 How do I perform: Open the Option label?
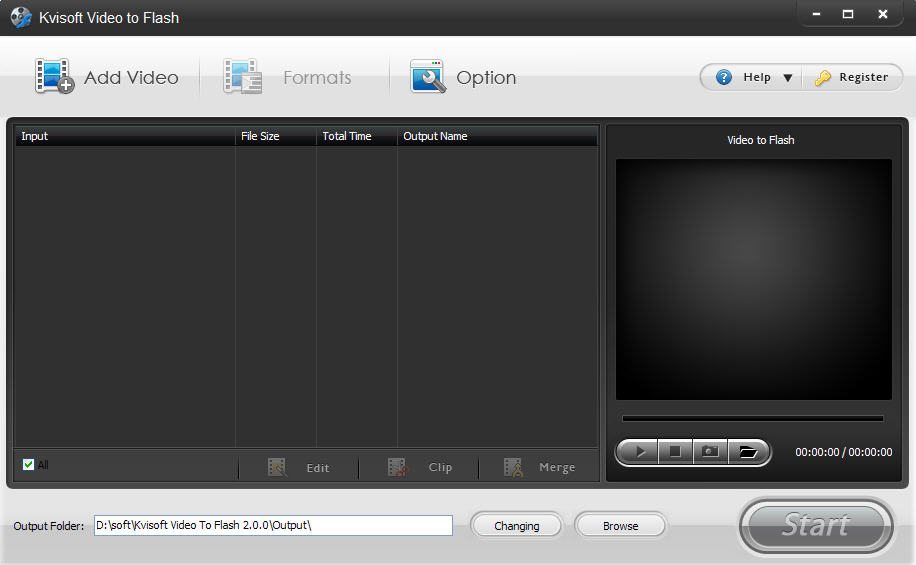(x=486, y=78)
